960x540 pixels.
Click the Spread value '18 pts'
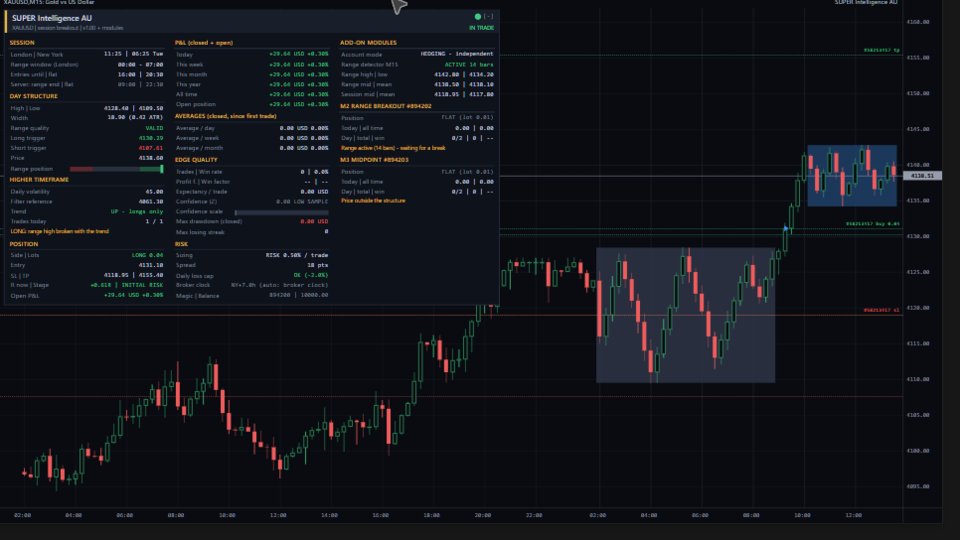click(x=318, y=265)
